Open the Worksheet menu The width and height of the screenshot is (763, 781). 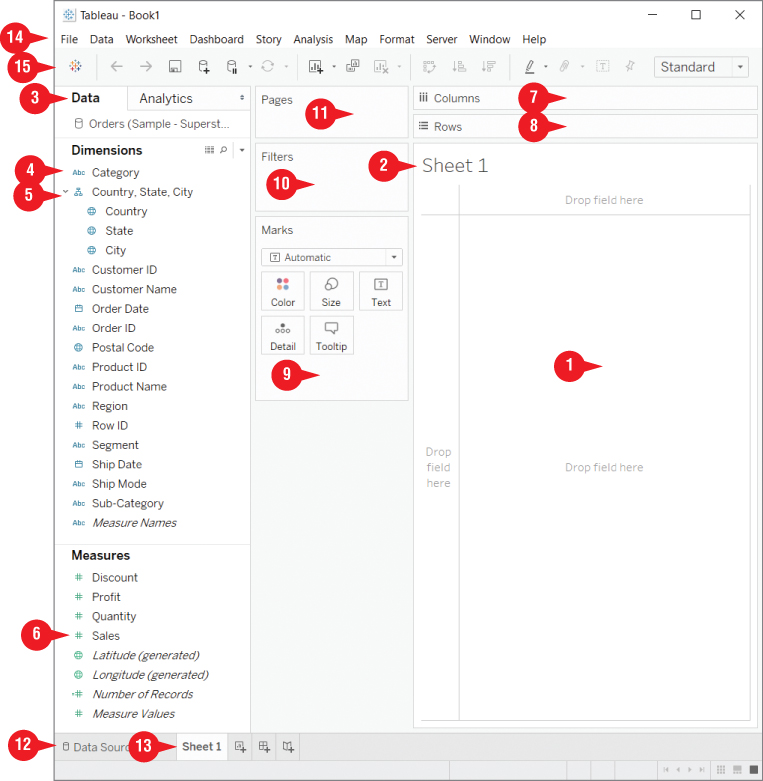pos(151,39)
